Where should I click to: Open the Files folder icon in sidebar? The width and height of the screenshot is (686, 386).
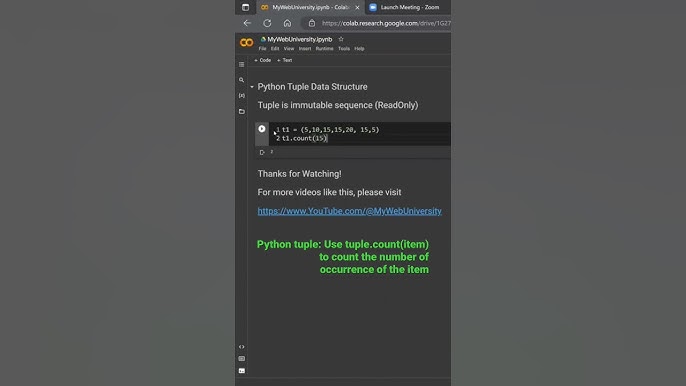[x=242, y=112]
